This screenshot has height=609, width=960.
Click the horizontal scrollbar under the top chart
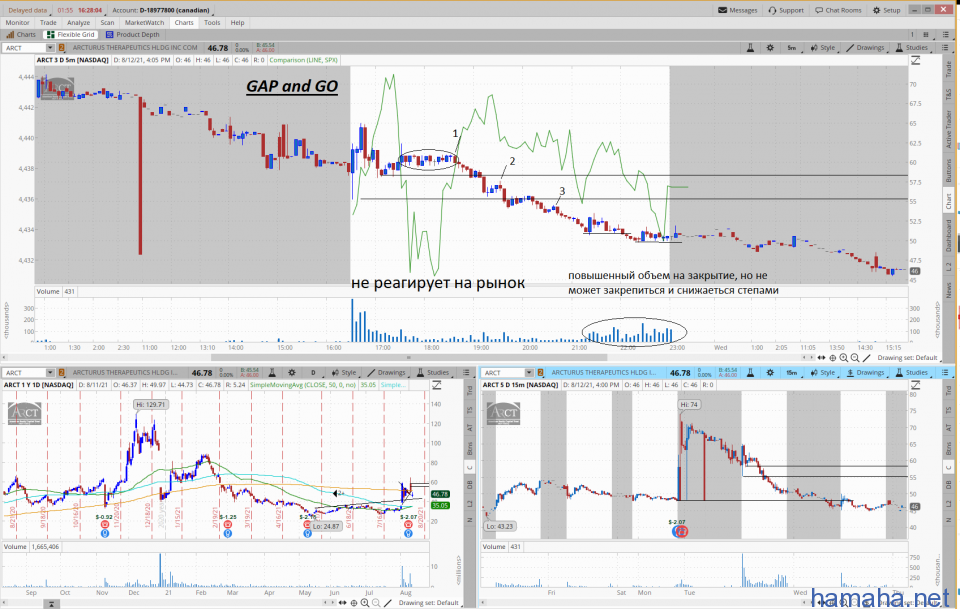pyautogui.click(x=409, y=357)
